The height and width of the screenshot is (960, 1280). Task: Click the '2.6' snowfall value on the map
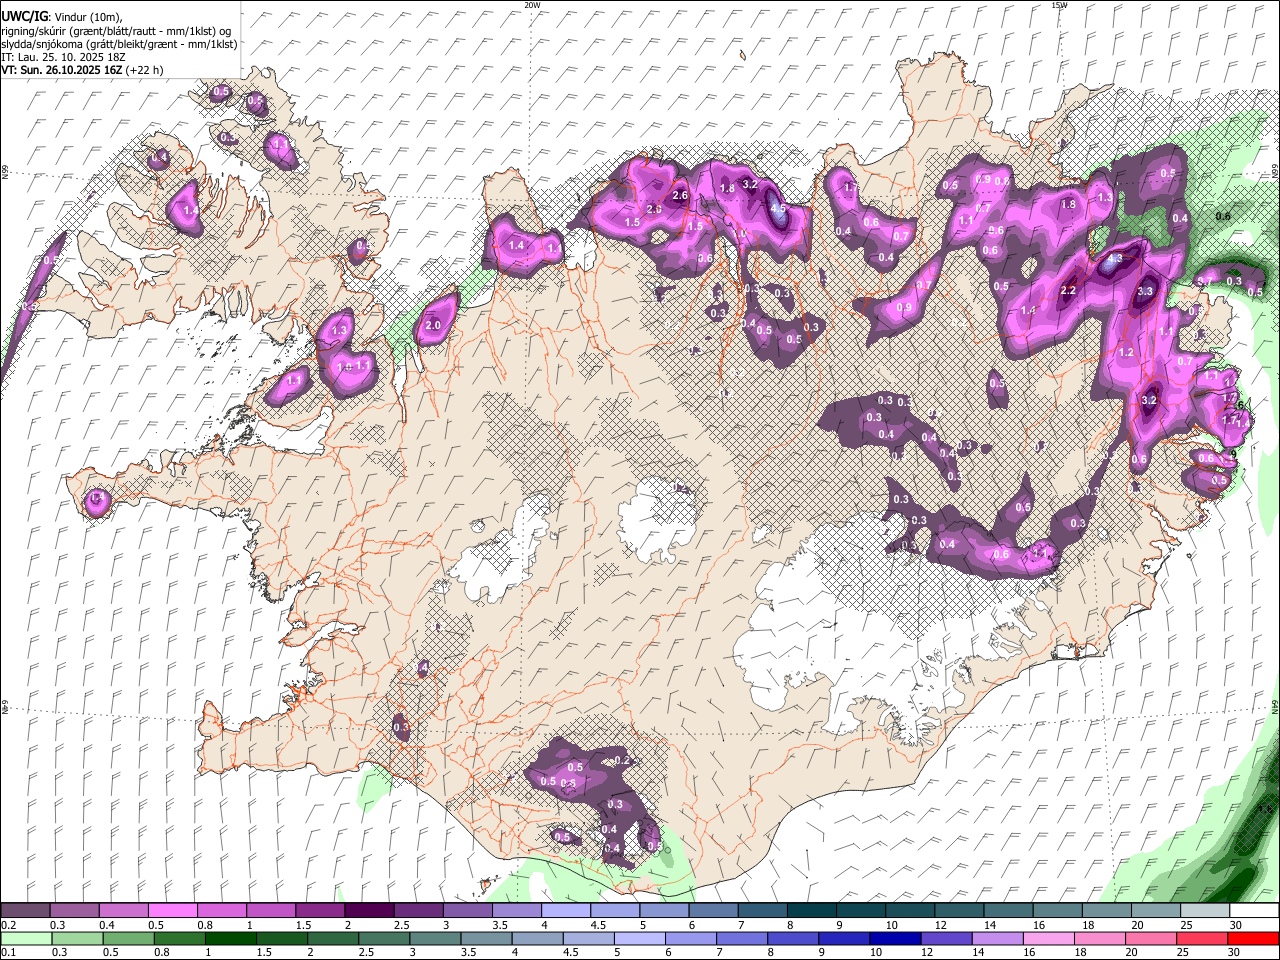(680, 195)
